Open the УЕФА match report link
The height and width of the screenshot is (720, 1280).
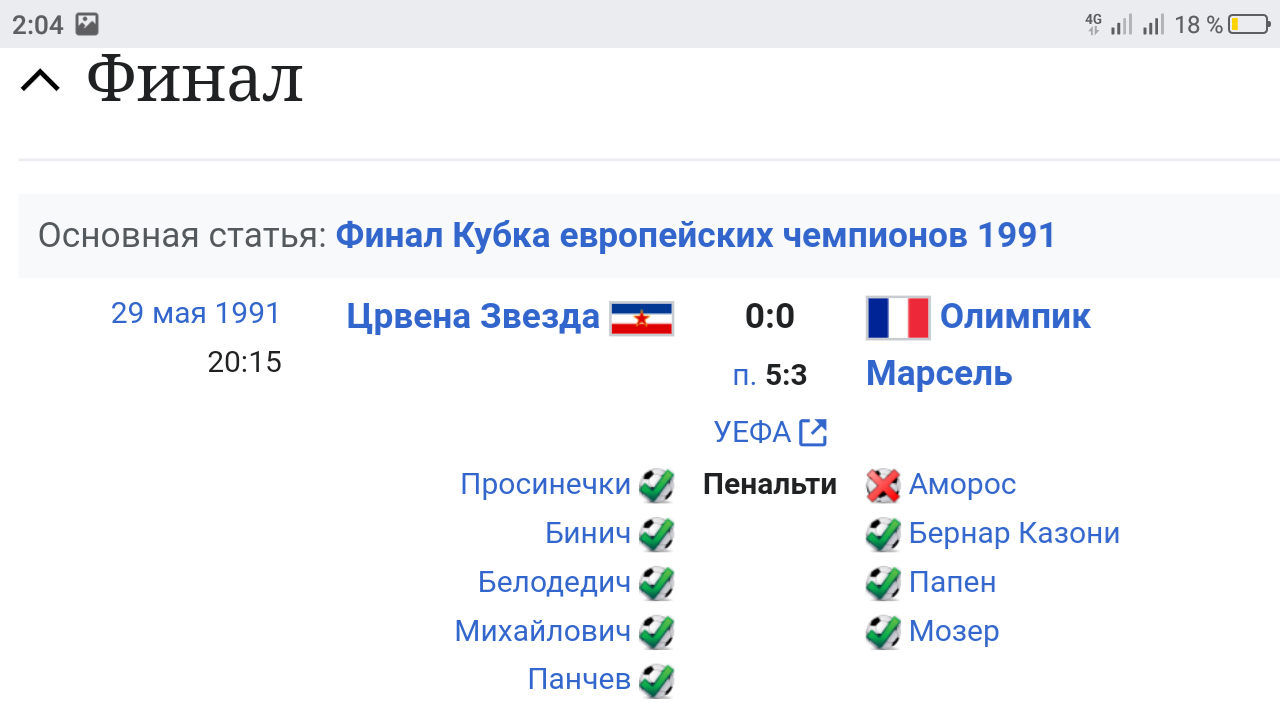tap(752, 432)
